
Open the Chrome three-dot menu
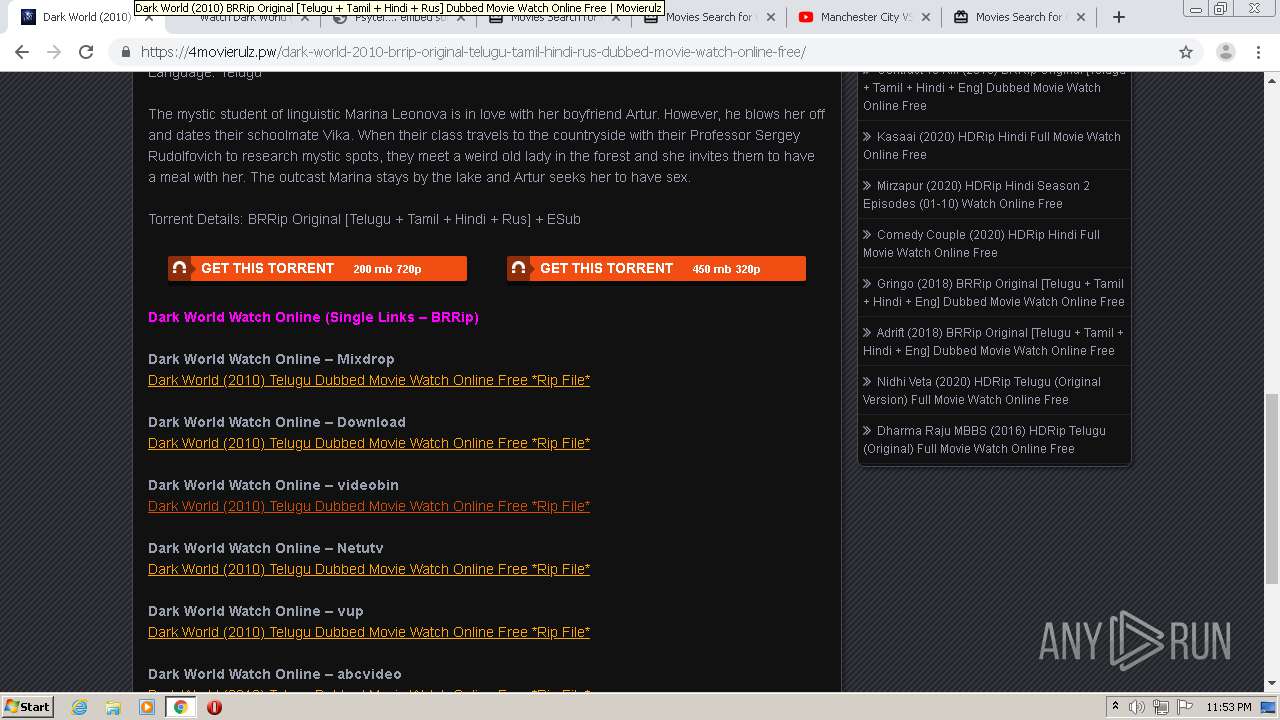(x=1258, y=52)
